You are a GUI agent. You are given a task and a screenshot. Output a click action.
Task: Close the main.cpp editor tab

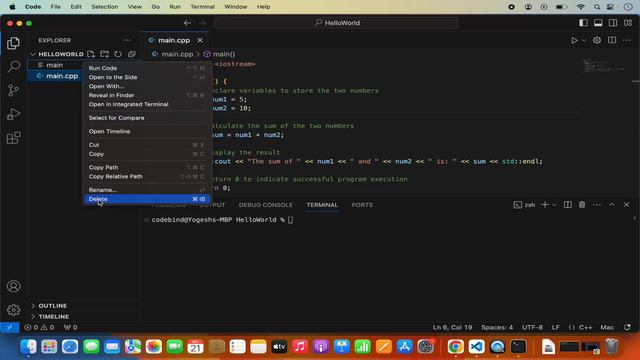(x=200, y=40)
